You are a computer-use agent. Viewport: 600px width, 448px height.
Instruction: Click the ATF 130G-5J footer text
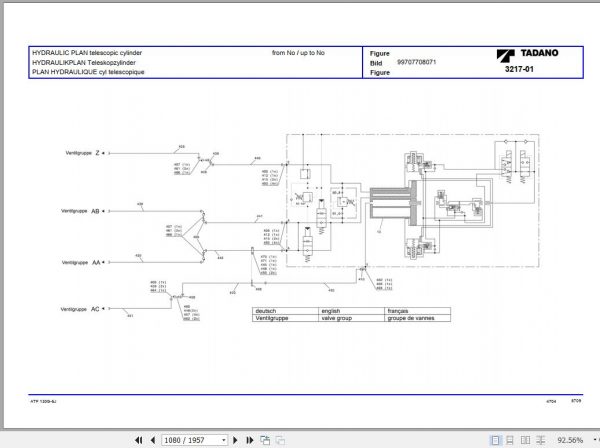click(x=43, y=401)
